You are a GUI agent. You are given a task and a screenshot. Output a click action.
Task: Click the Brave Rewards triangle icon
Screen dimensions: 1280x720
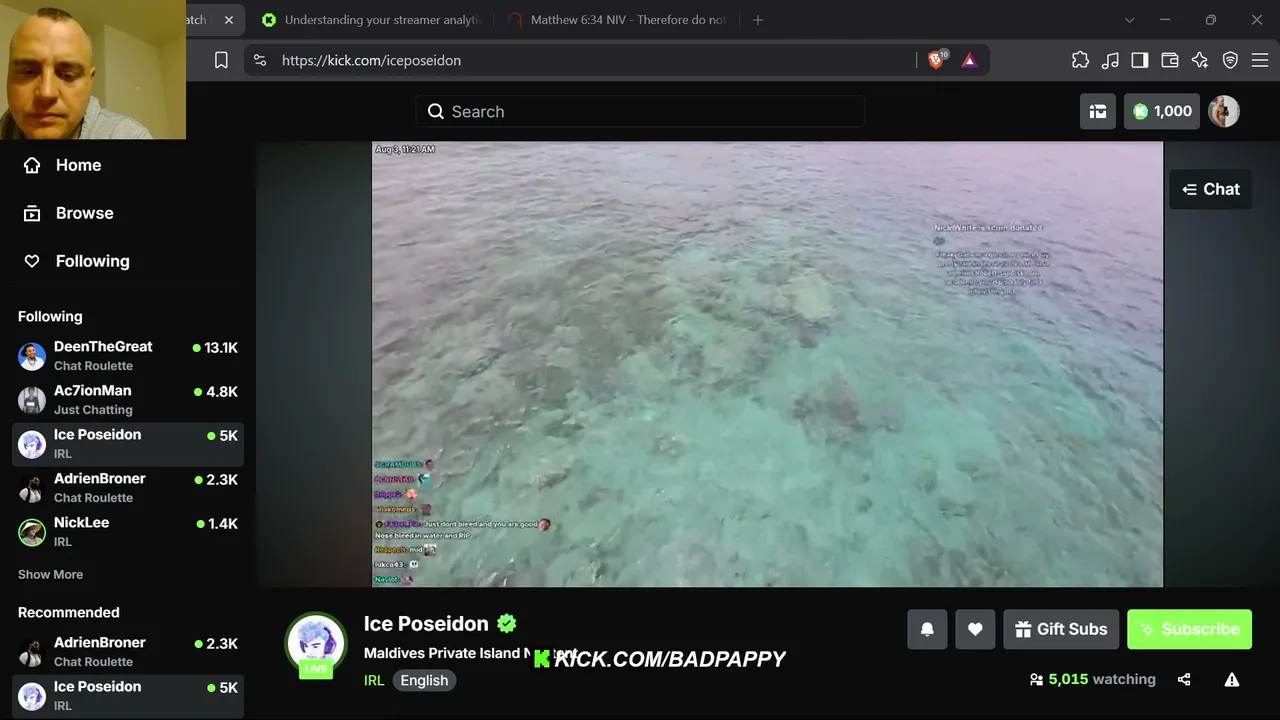(x=969, y=60)
